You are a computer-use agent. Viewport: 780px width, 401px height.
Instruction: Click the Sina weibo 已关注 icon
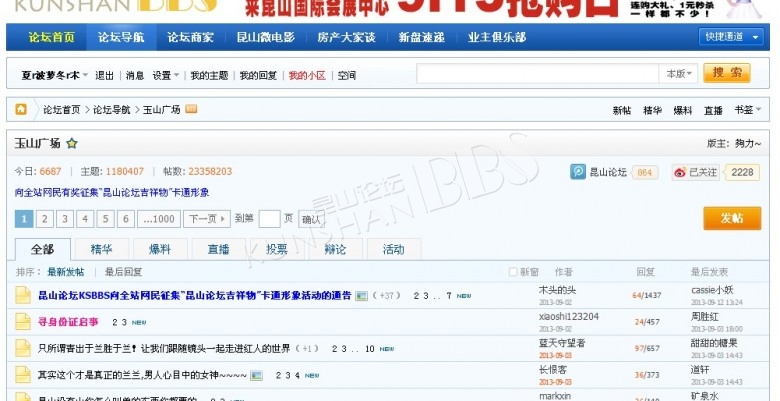pos(680,172)
